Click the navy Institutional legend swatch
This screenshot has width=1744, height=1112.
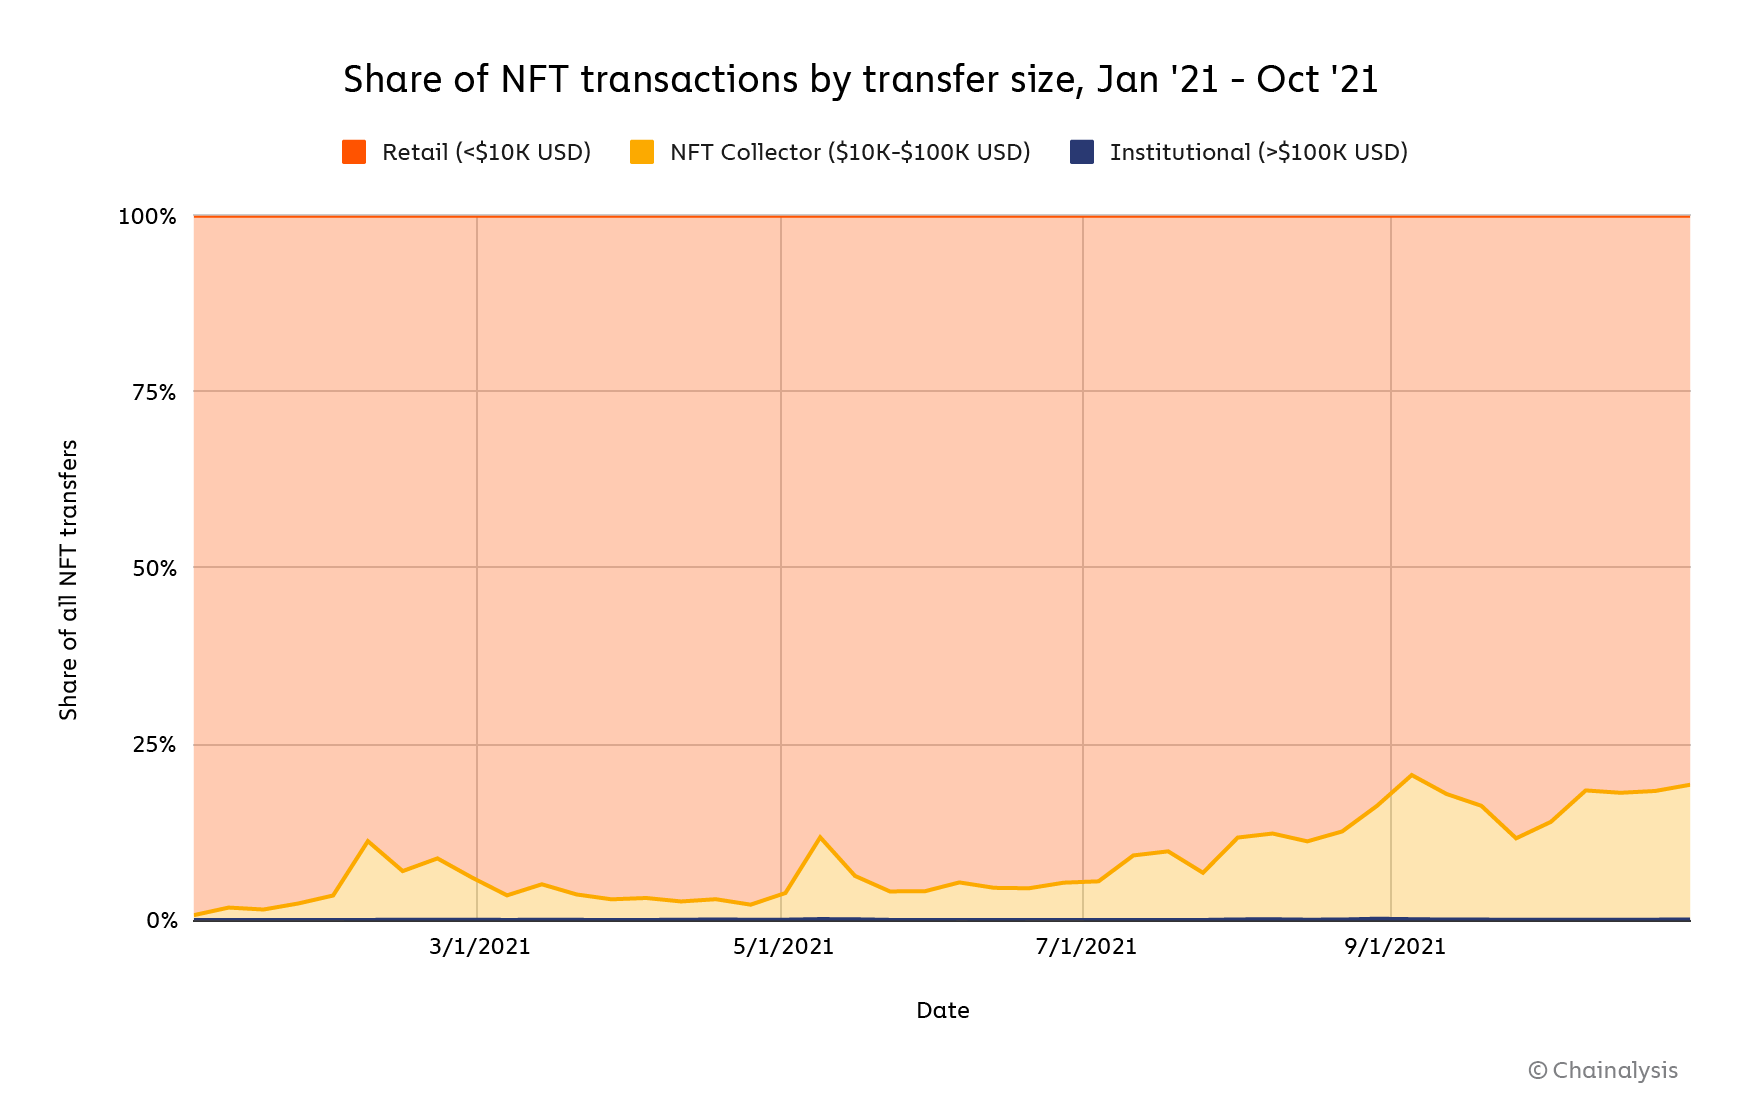click(1082, 152)
